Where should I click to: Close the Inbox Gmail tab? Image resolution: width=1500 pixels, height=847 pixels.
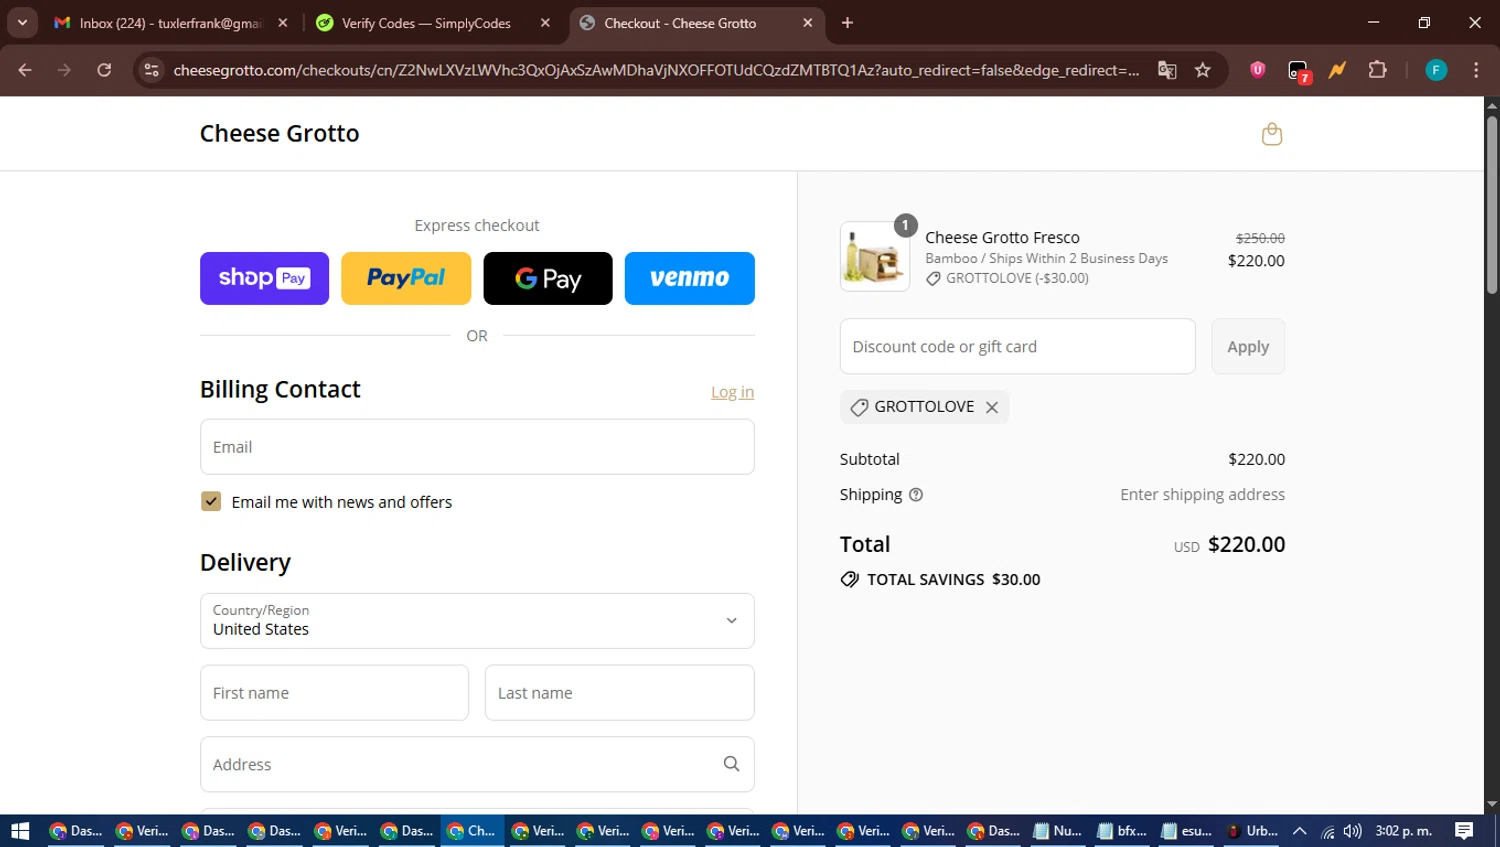click(x=283, y=23)
